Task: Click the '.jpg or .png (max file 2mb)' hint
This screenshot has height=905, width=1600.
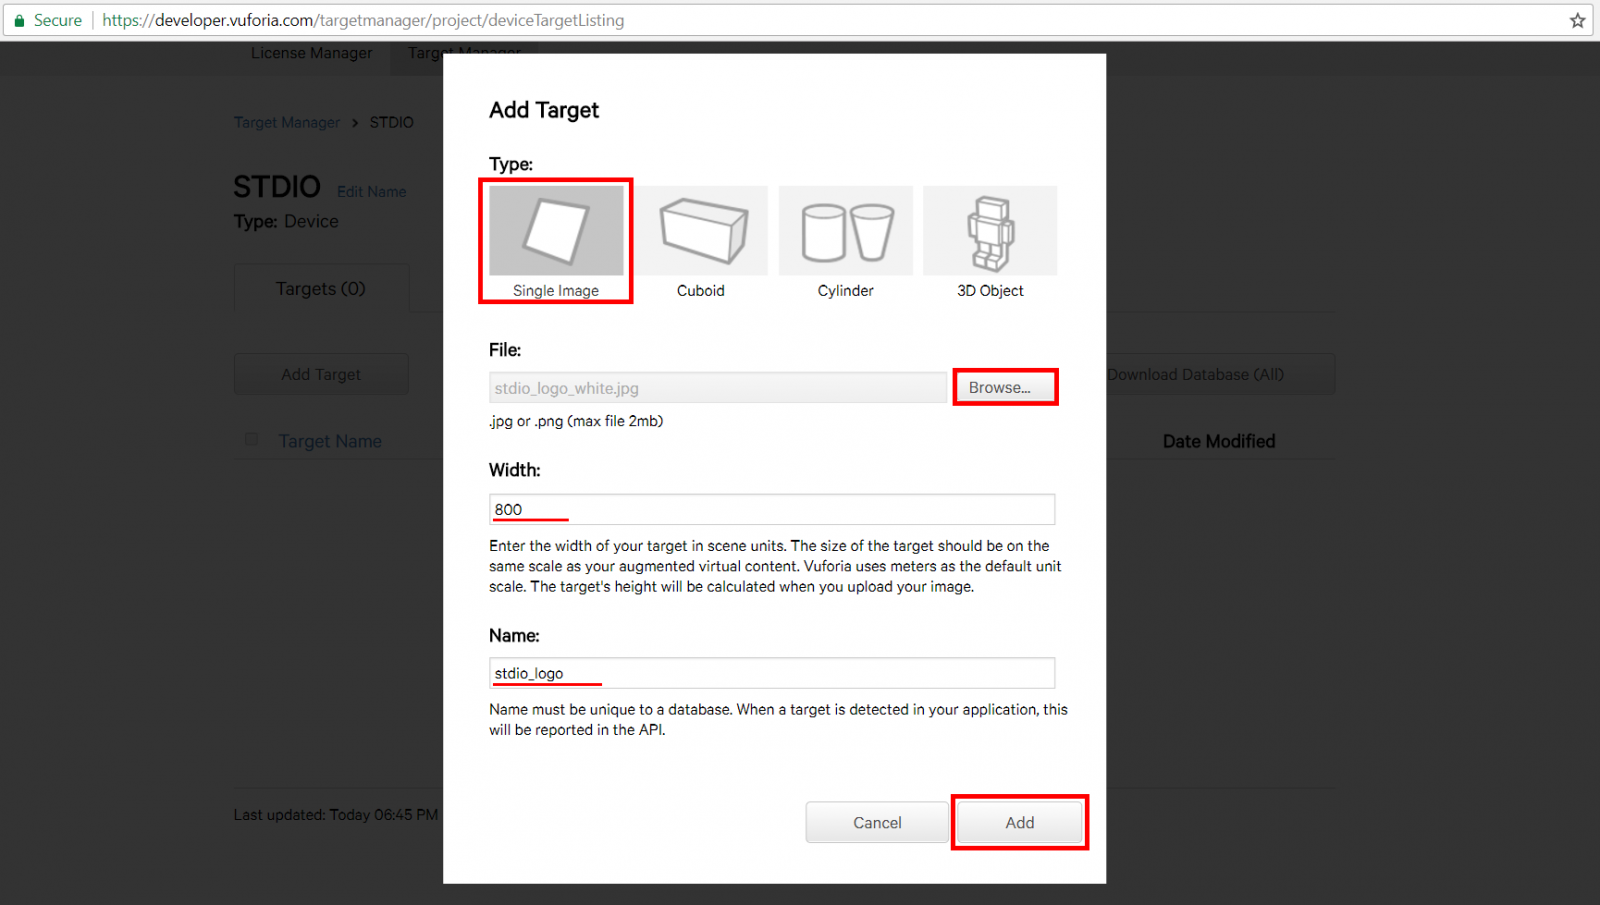Action: (576, 421)
